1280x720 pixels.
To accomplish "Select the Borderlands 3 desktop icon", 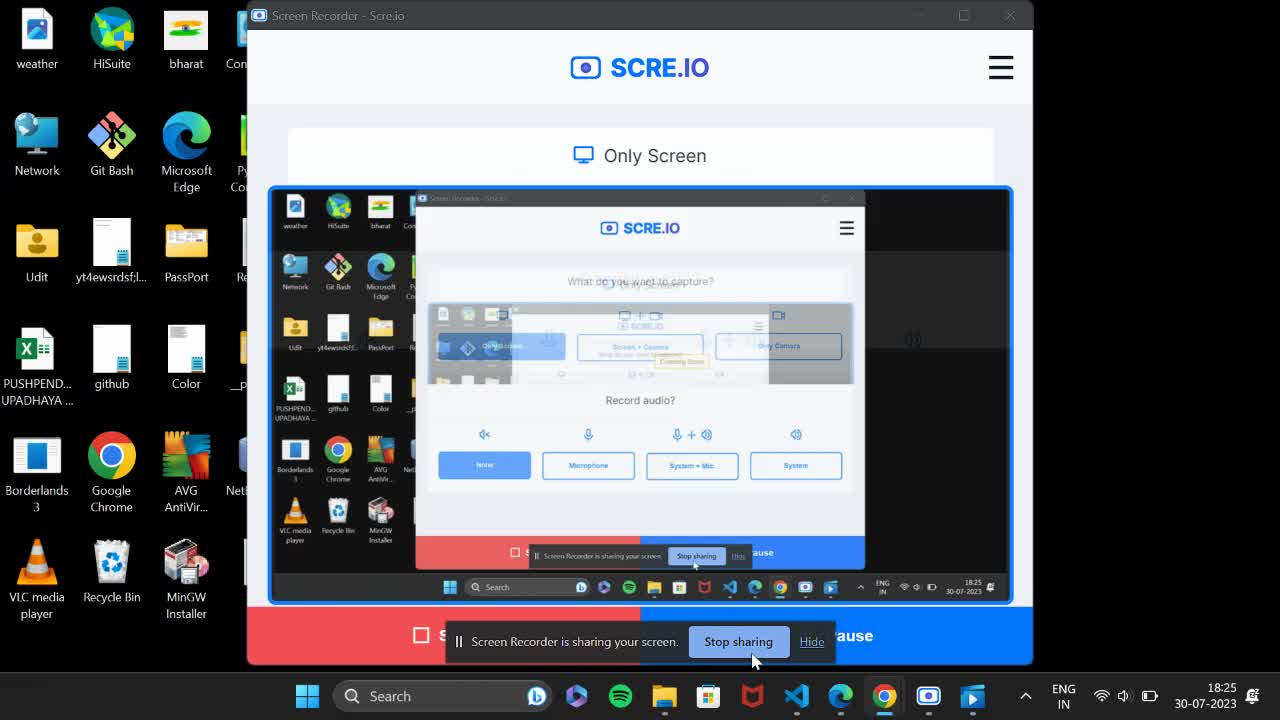I will 37,474.
